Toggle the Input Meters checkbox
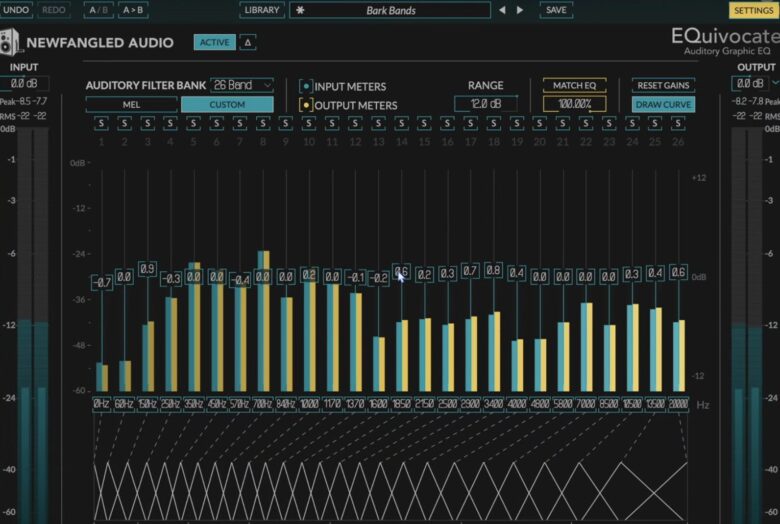This screenshot has height=524, width=780. pos(306,87)
